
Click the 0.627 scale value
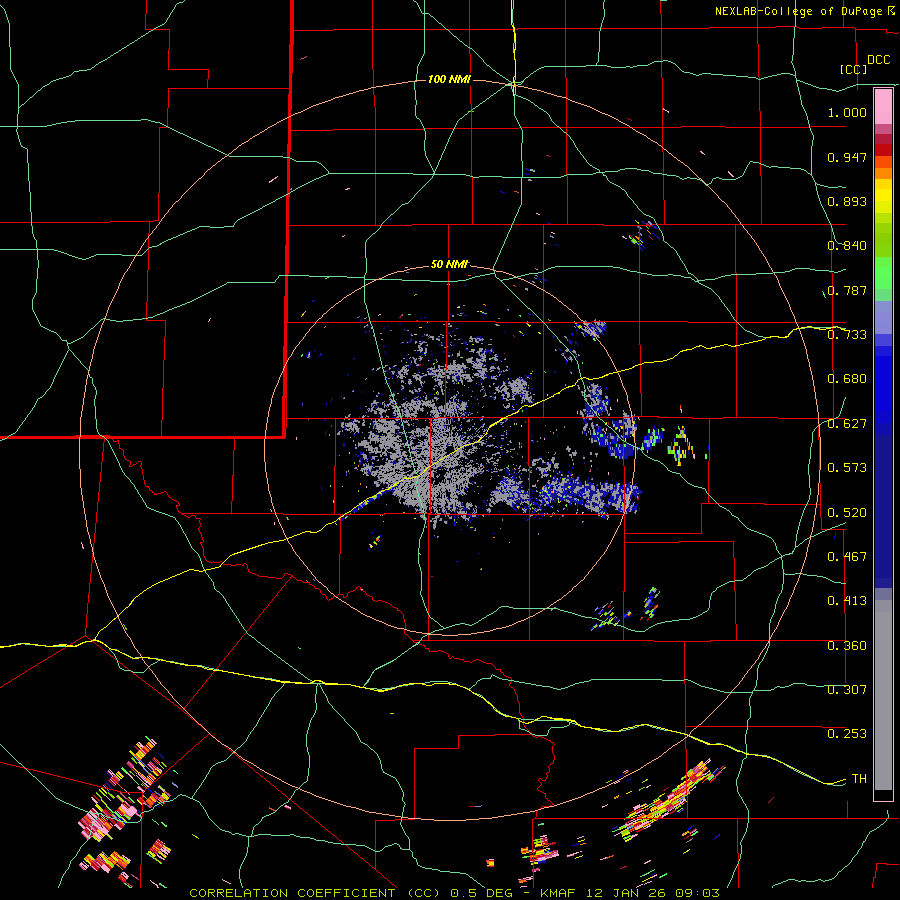click(x=847, y=424)
